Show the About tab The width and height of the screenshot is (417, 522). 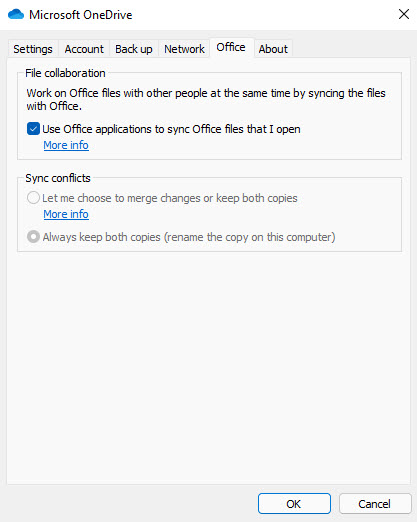click(x=273, y=49)
